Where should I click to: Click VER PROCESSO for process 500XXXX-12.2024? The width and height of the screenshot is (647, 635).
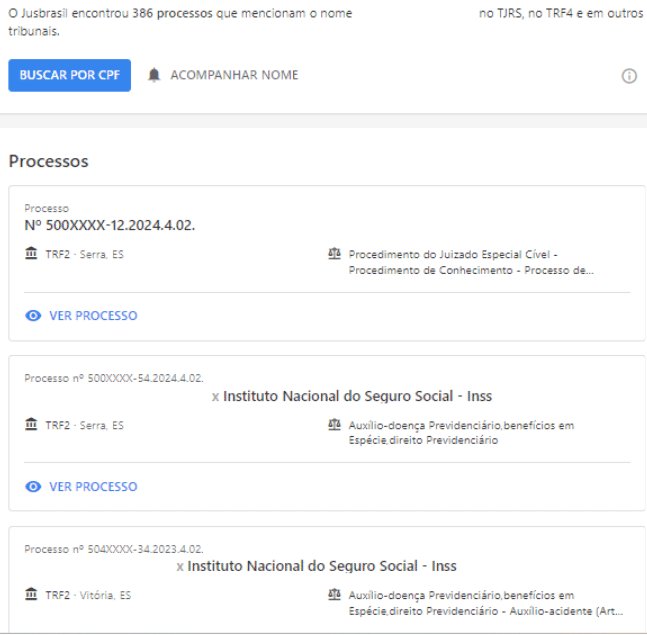pyautogui.click(x=93, y=316)
